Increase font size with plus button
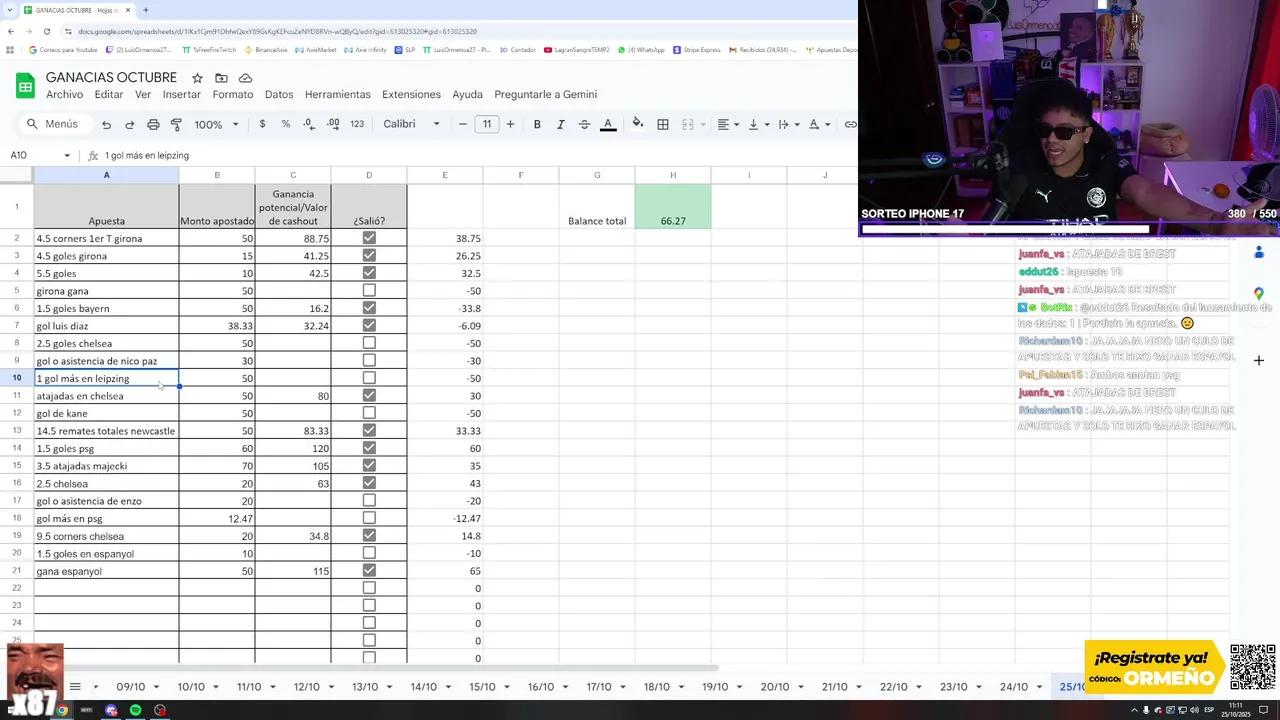Viewport: 1280px width, 720px height. pyautogui.click(x=510, y=124)
